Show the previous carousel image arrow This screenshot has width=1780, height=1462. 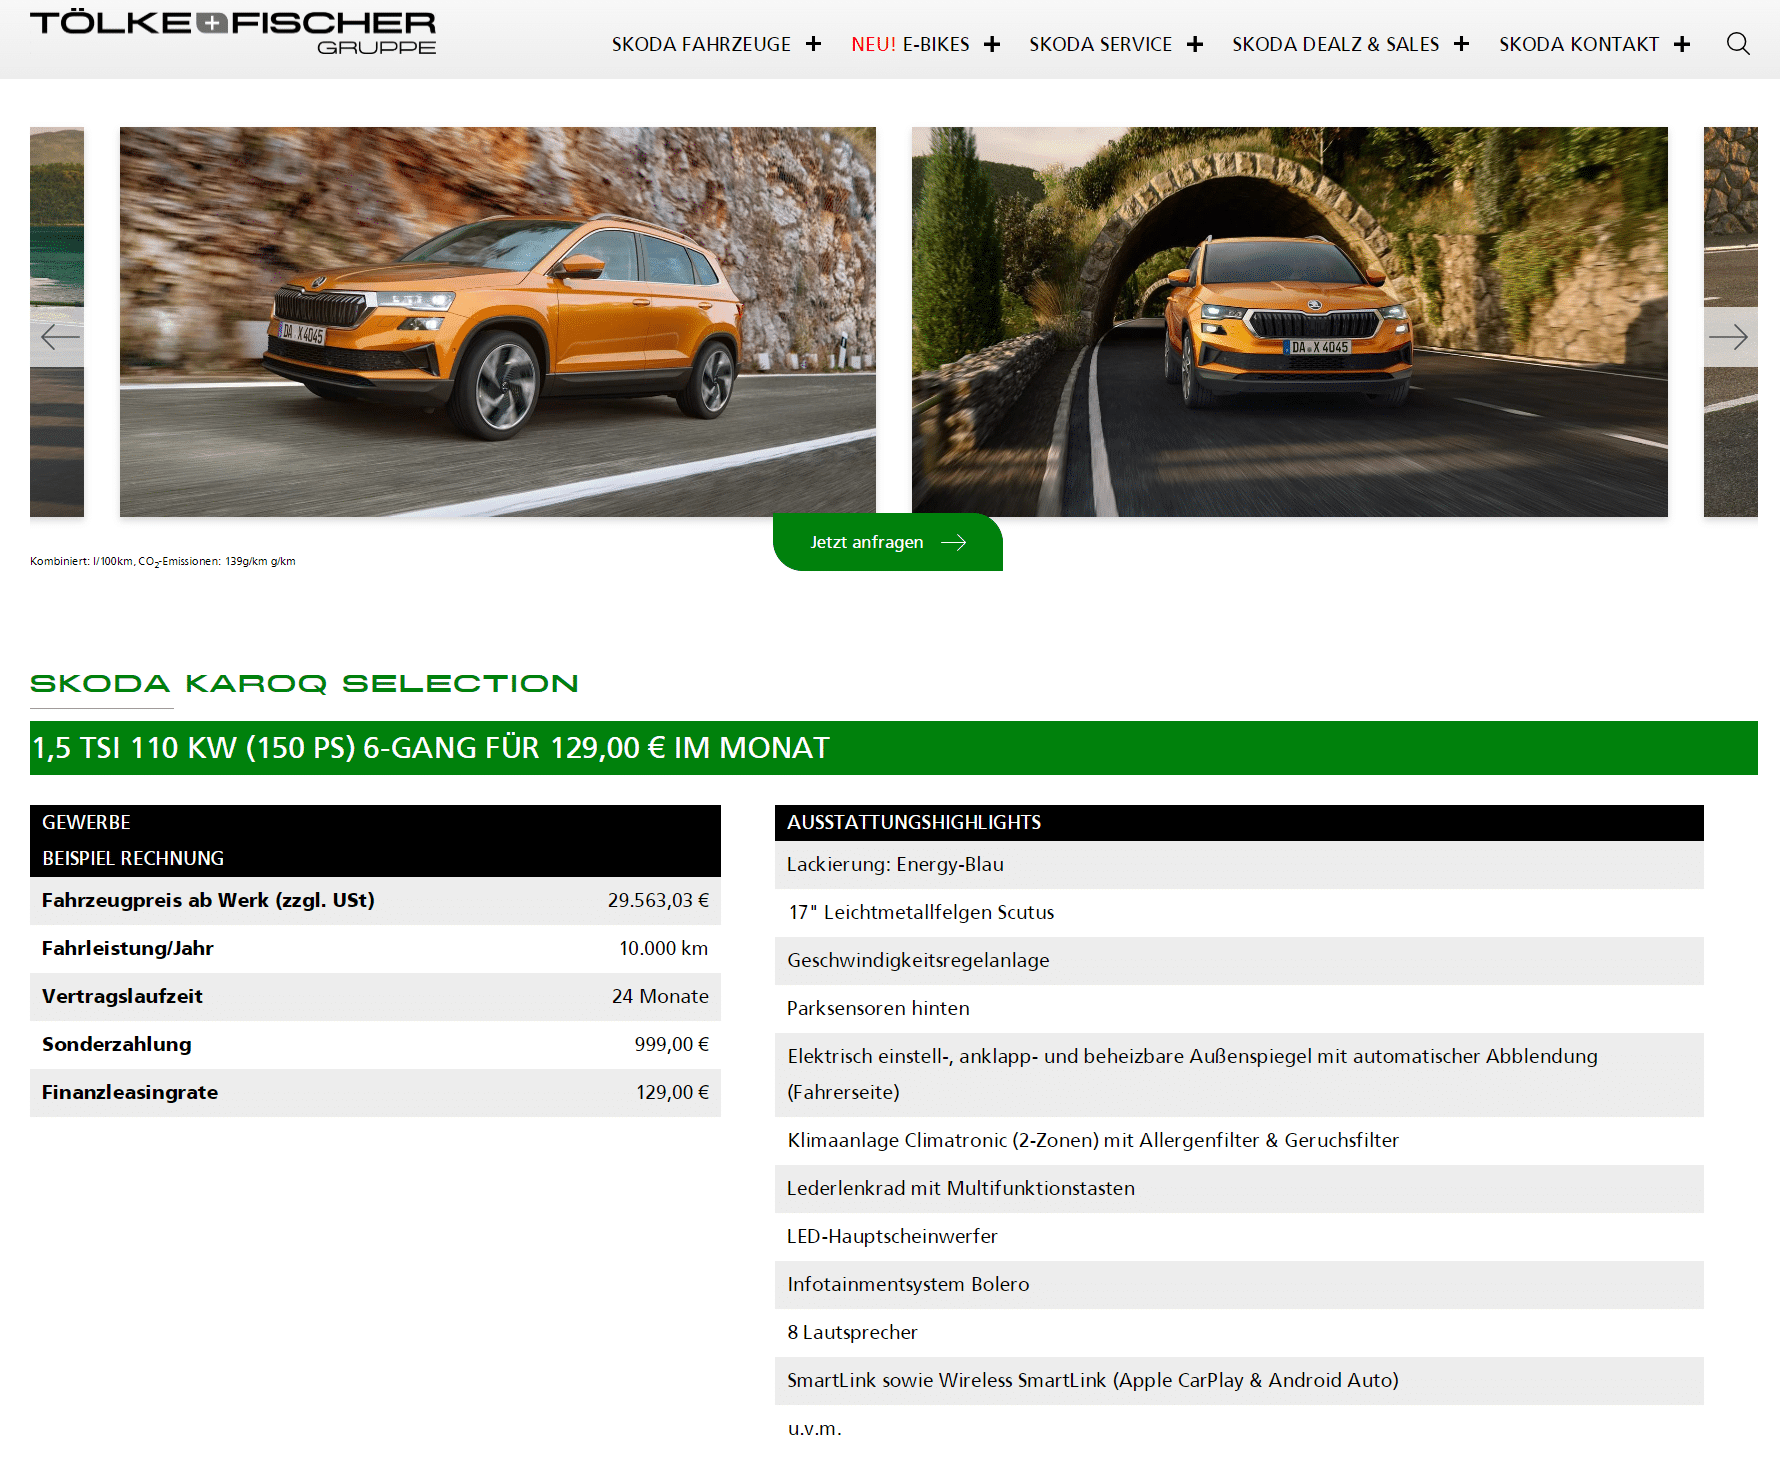(60, 337)
